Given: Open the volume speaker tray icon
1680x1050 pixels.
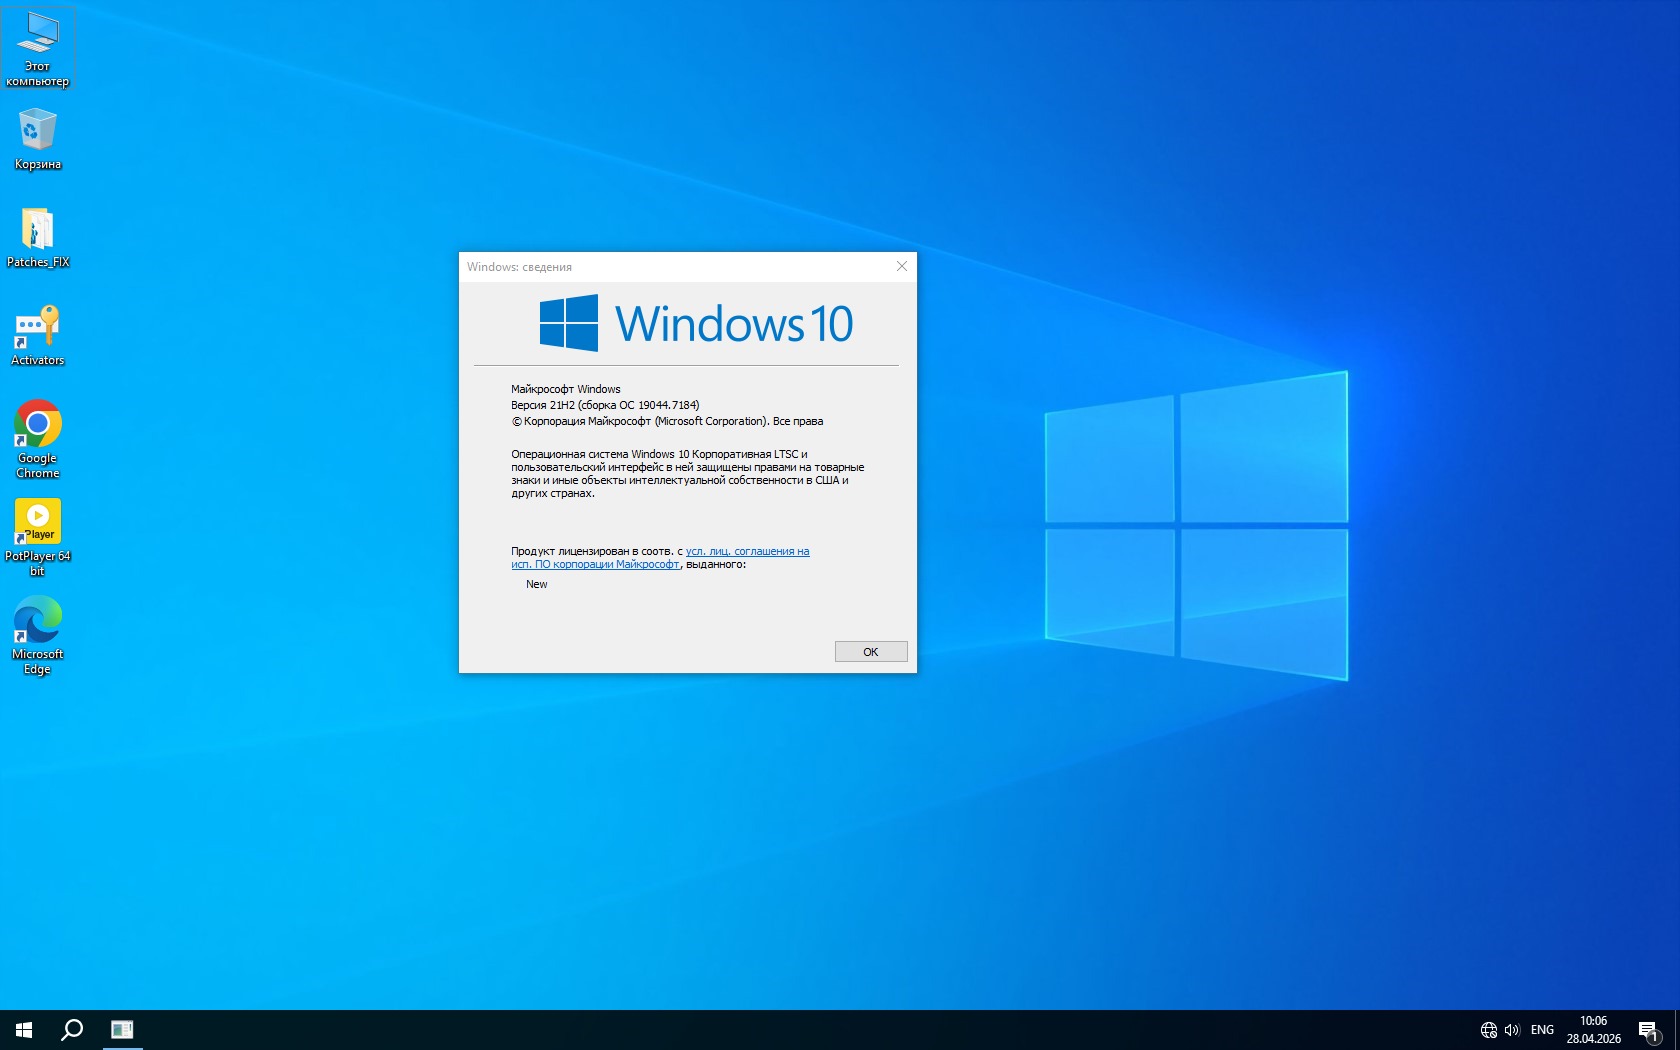Looking at the screenshot, I should pos(1511,1029).
